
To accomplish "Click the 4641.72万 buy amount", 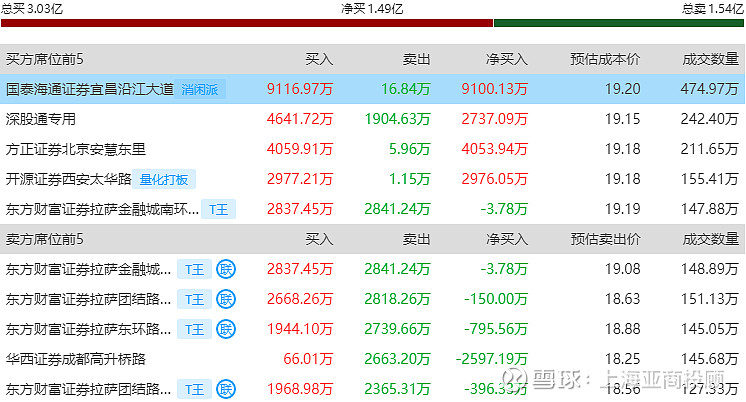I will coord(300,119).
